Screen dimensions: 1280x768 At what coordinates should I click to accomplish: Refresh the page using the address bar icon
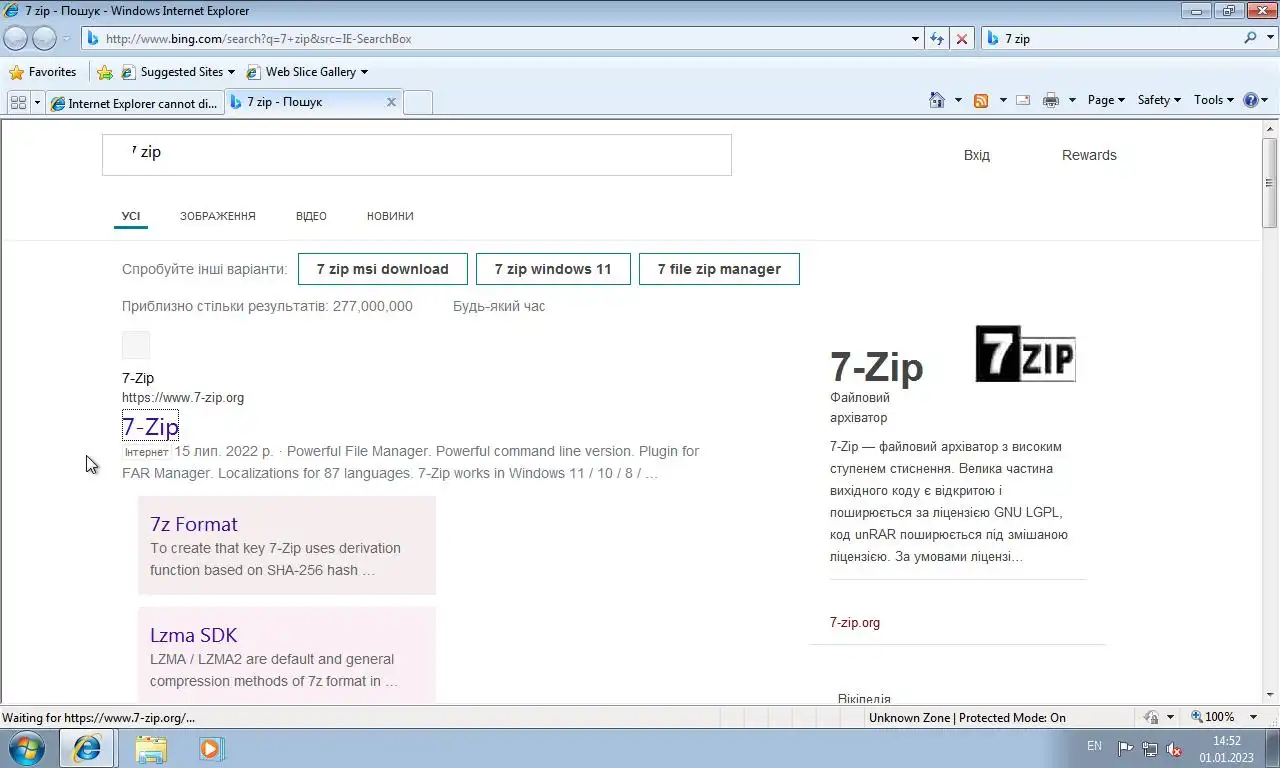click(937, 39)
